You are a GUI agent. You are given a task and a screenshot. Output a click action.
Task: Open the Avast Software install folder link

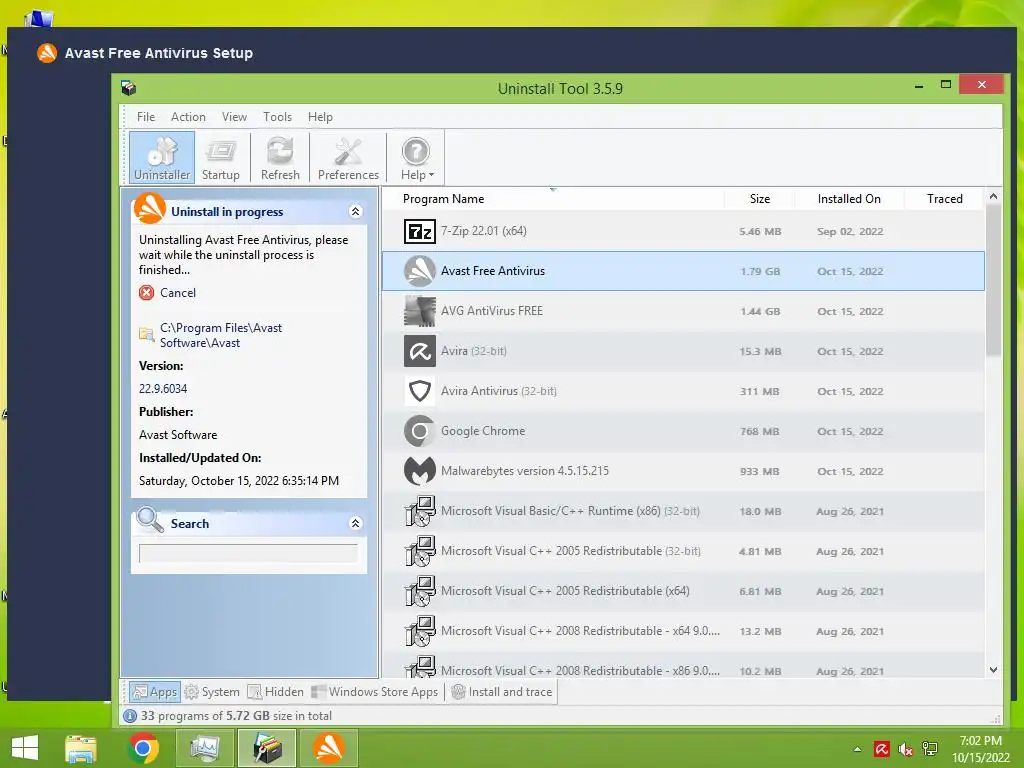point(221,335)
